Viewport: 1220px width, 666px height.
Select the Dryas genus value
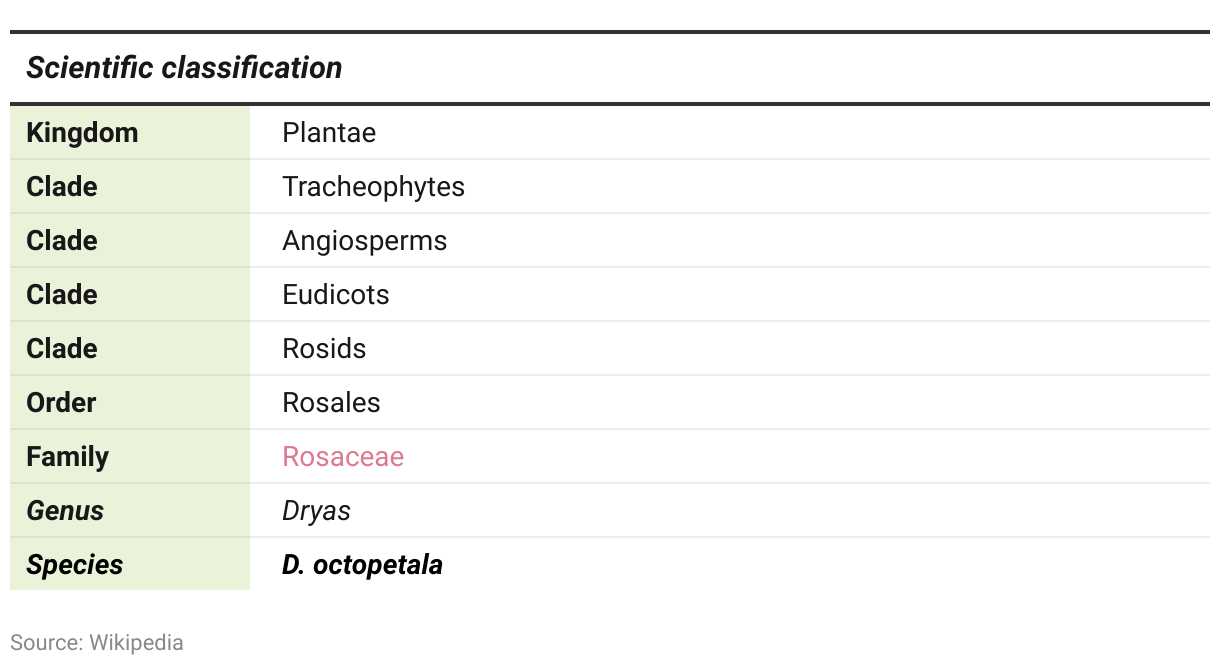pos(316,511)
